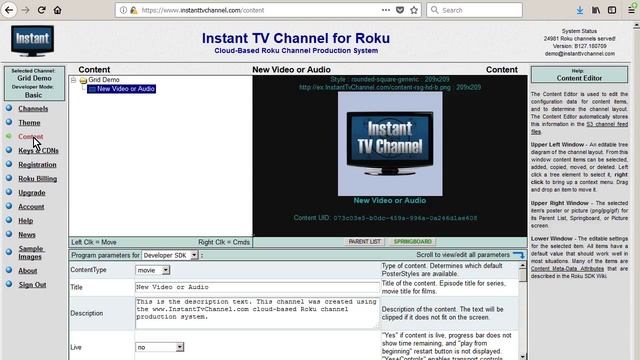Bookmark this page with the star icon
The width and height of the screenshot is (640, 360).
tap(414, 10)
